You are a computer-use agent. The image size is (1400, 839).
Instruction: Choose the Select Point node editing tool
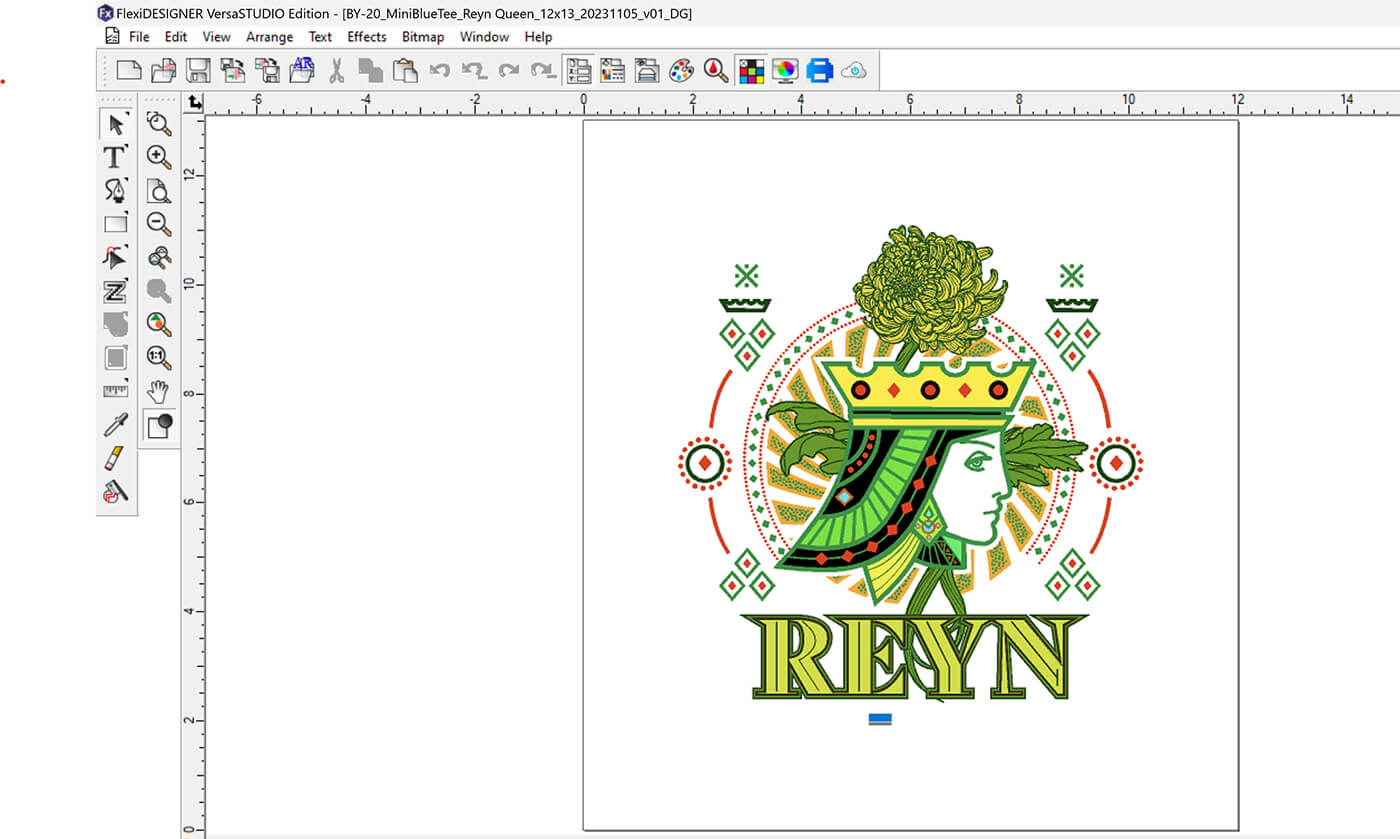coord(116,257)
